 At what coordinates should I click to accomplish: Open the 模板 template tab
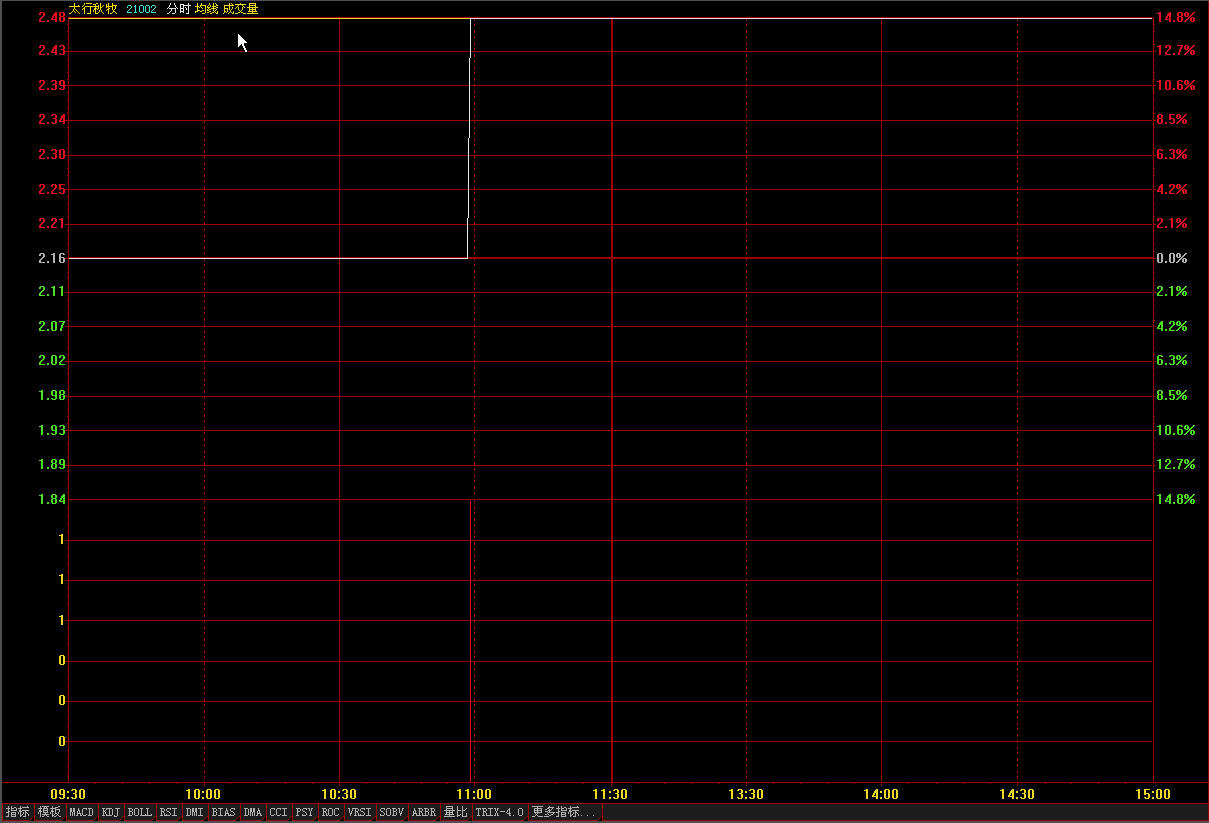click(x=49, y=812)
